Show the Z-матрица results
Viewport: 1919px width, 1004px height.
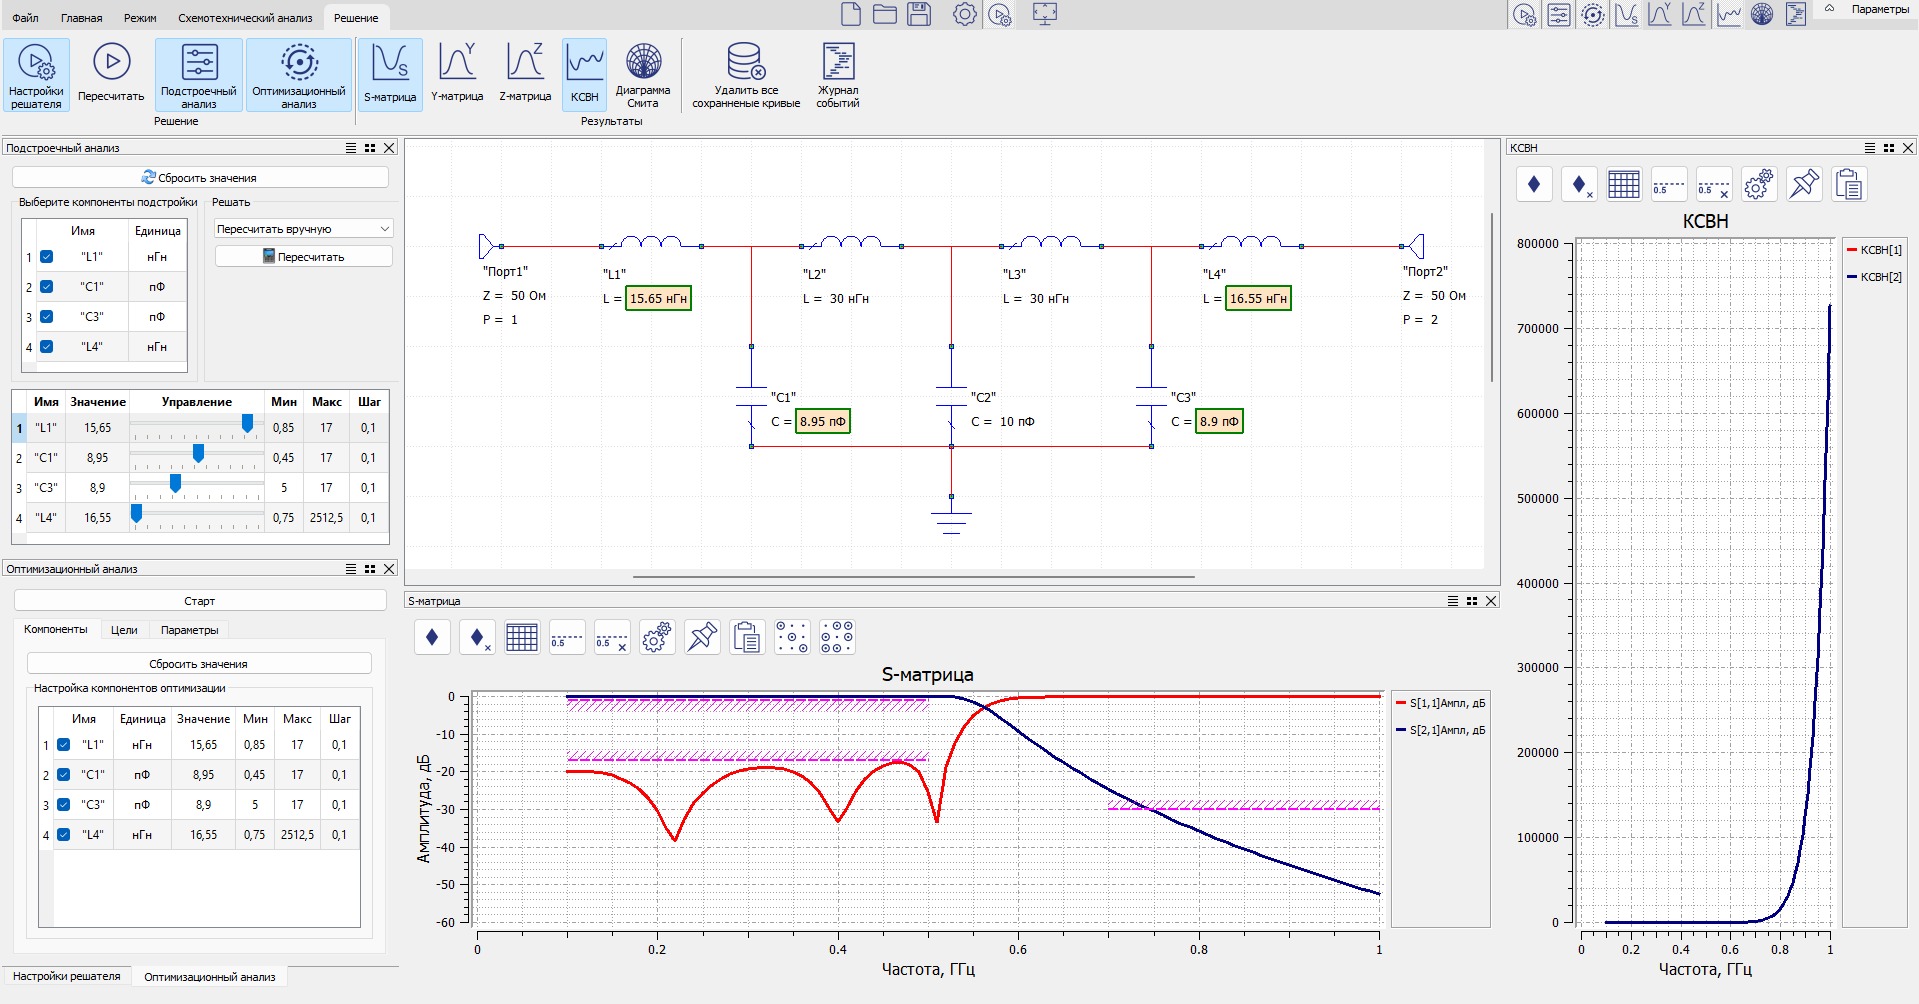[525, 63]
